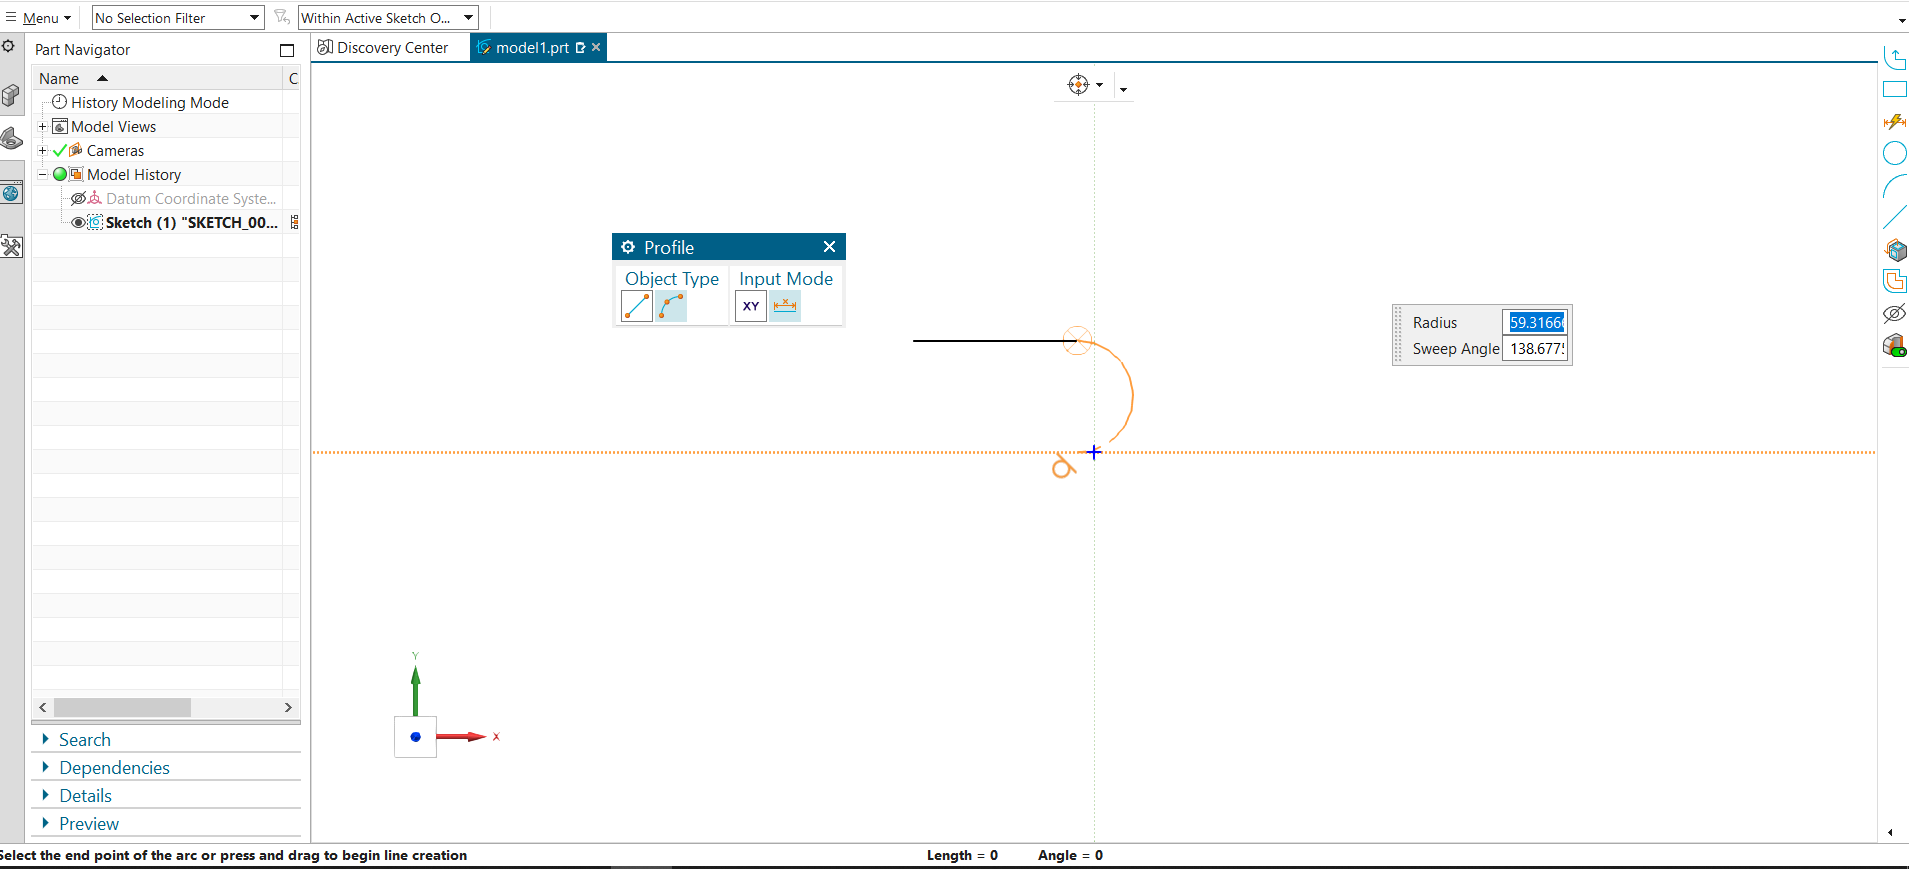This screenshot has height=869, width=1909.
Task: Select the Line tool in right toolbar
Action: coord(1894,217)
